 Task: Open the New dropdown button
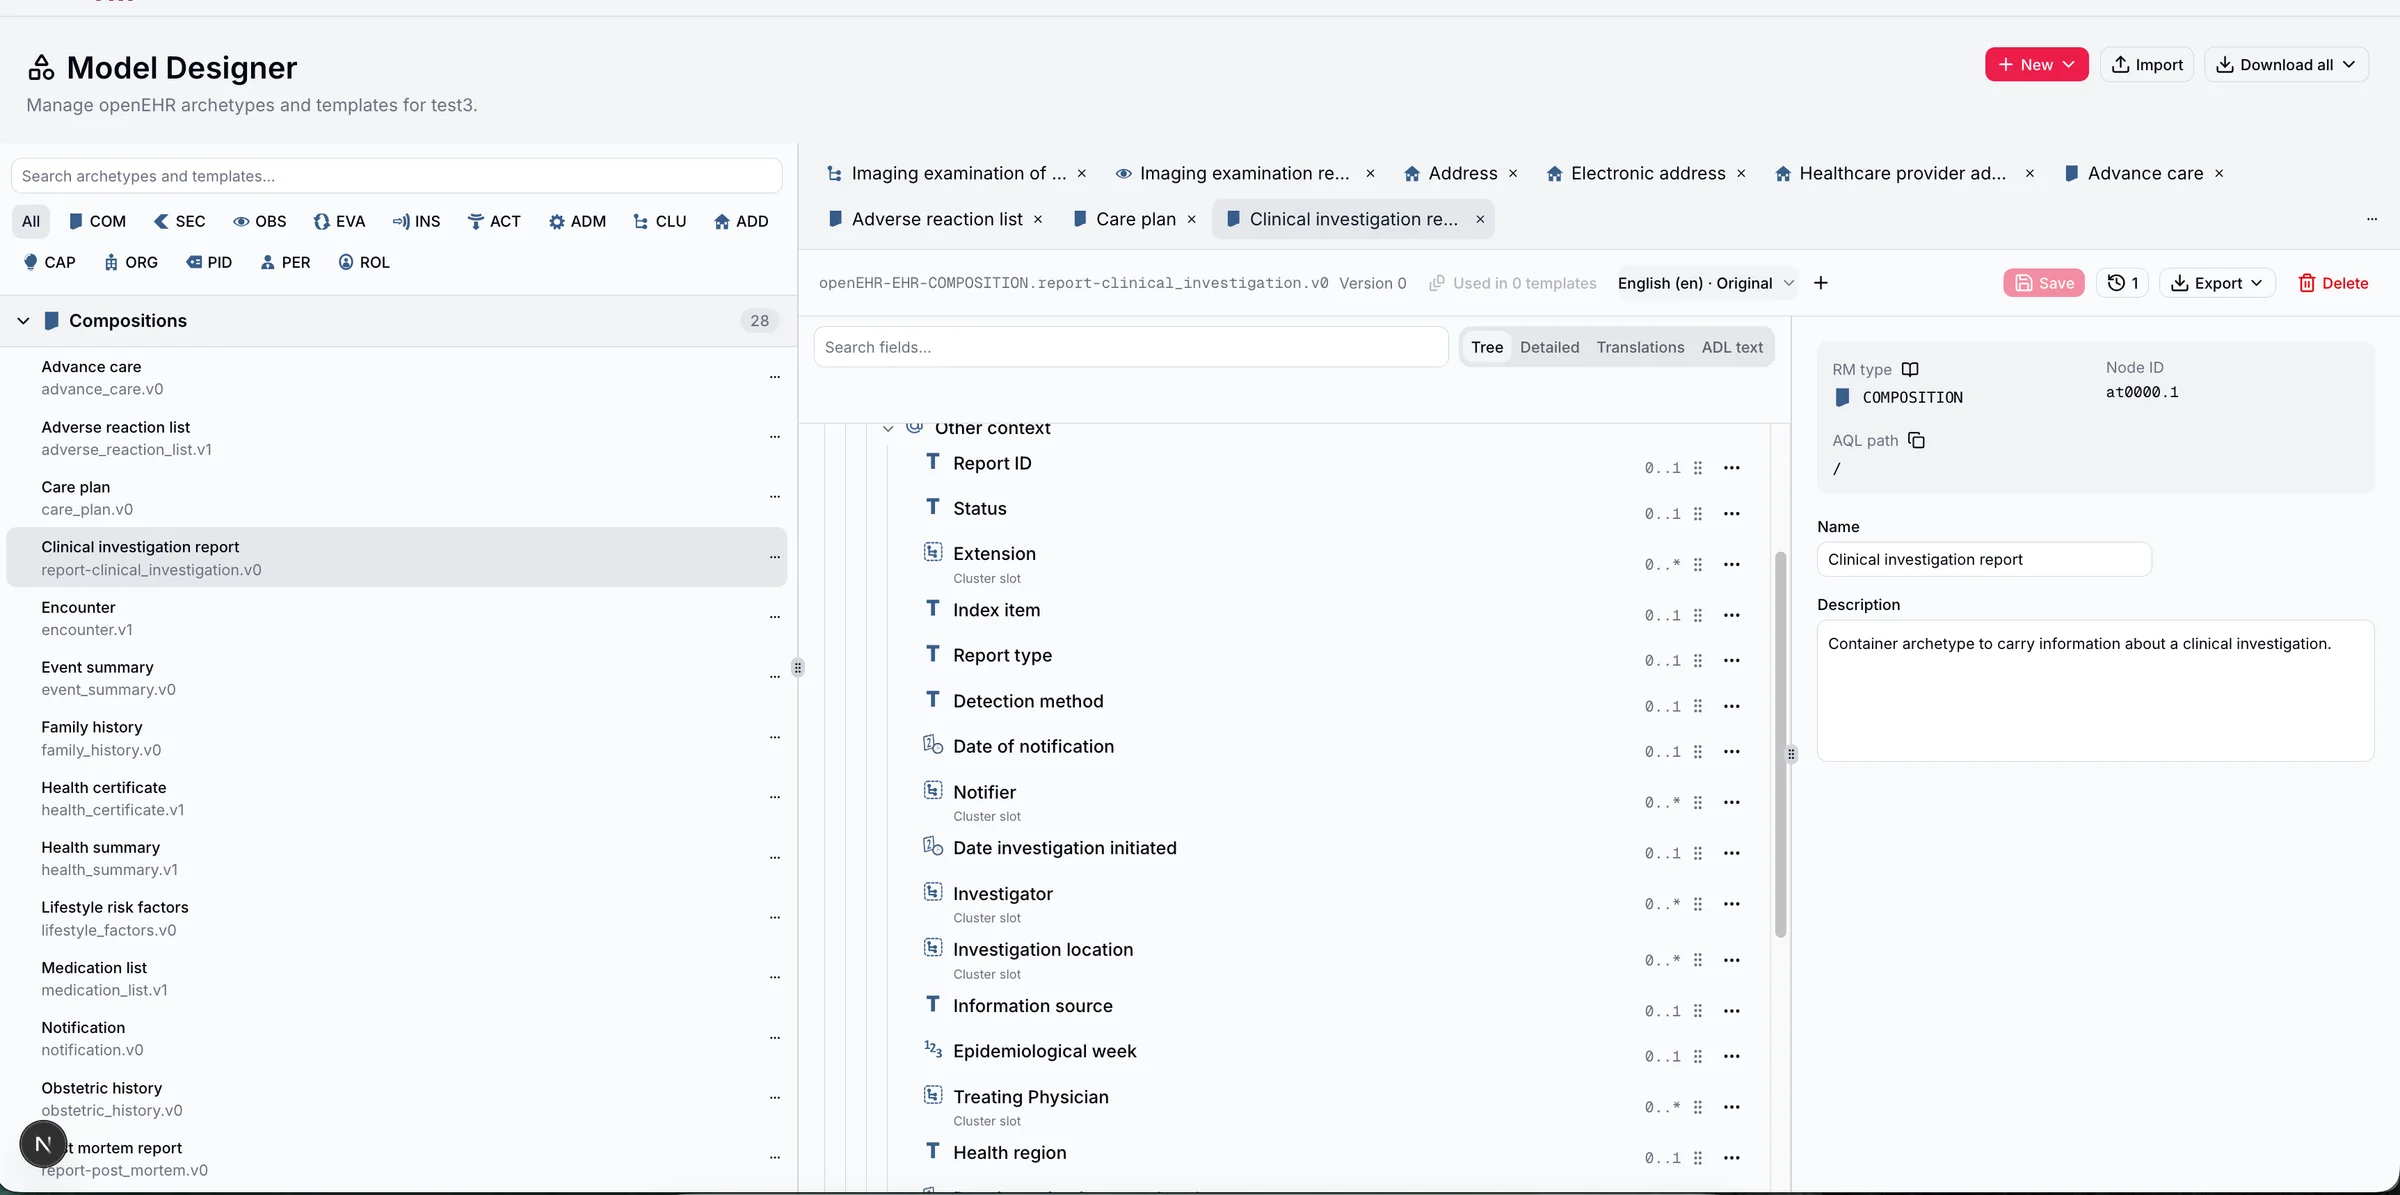[x=2036, y=65]
